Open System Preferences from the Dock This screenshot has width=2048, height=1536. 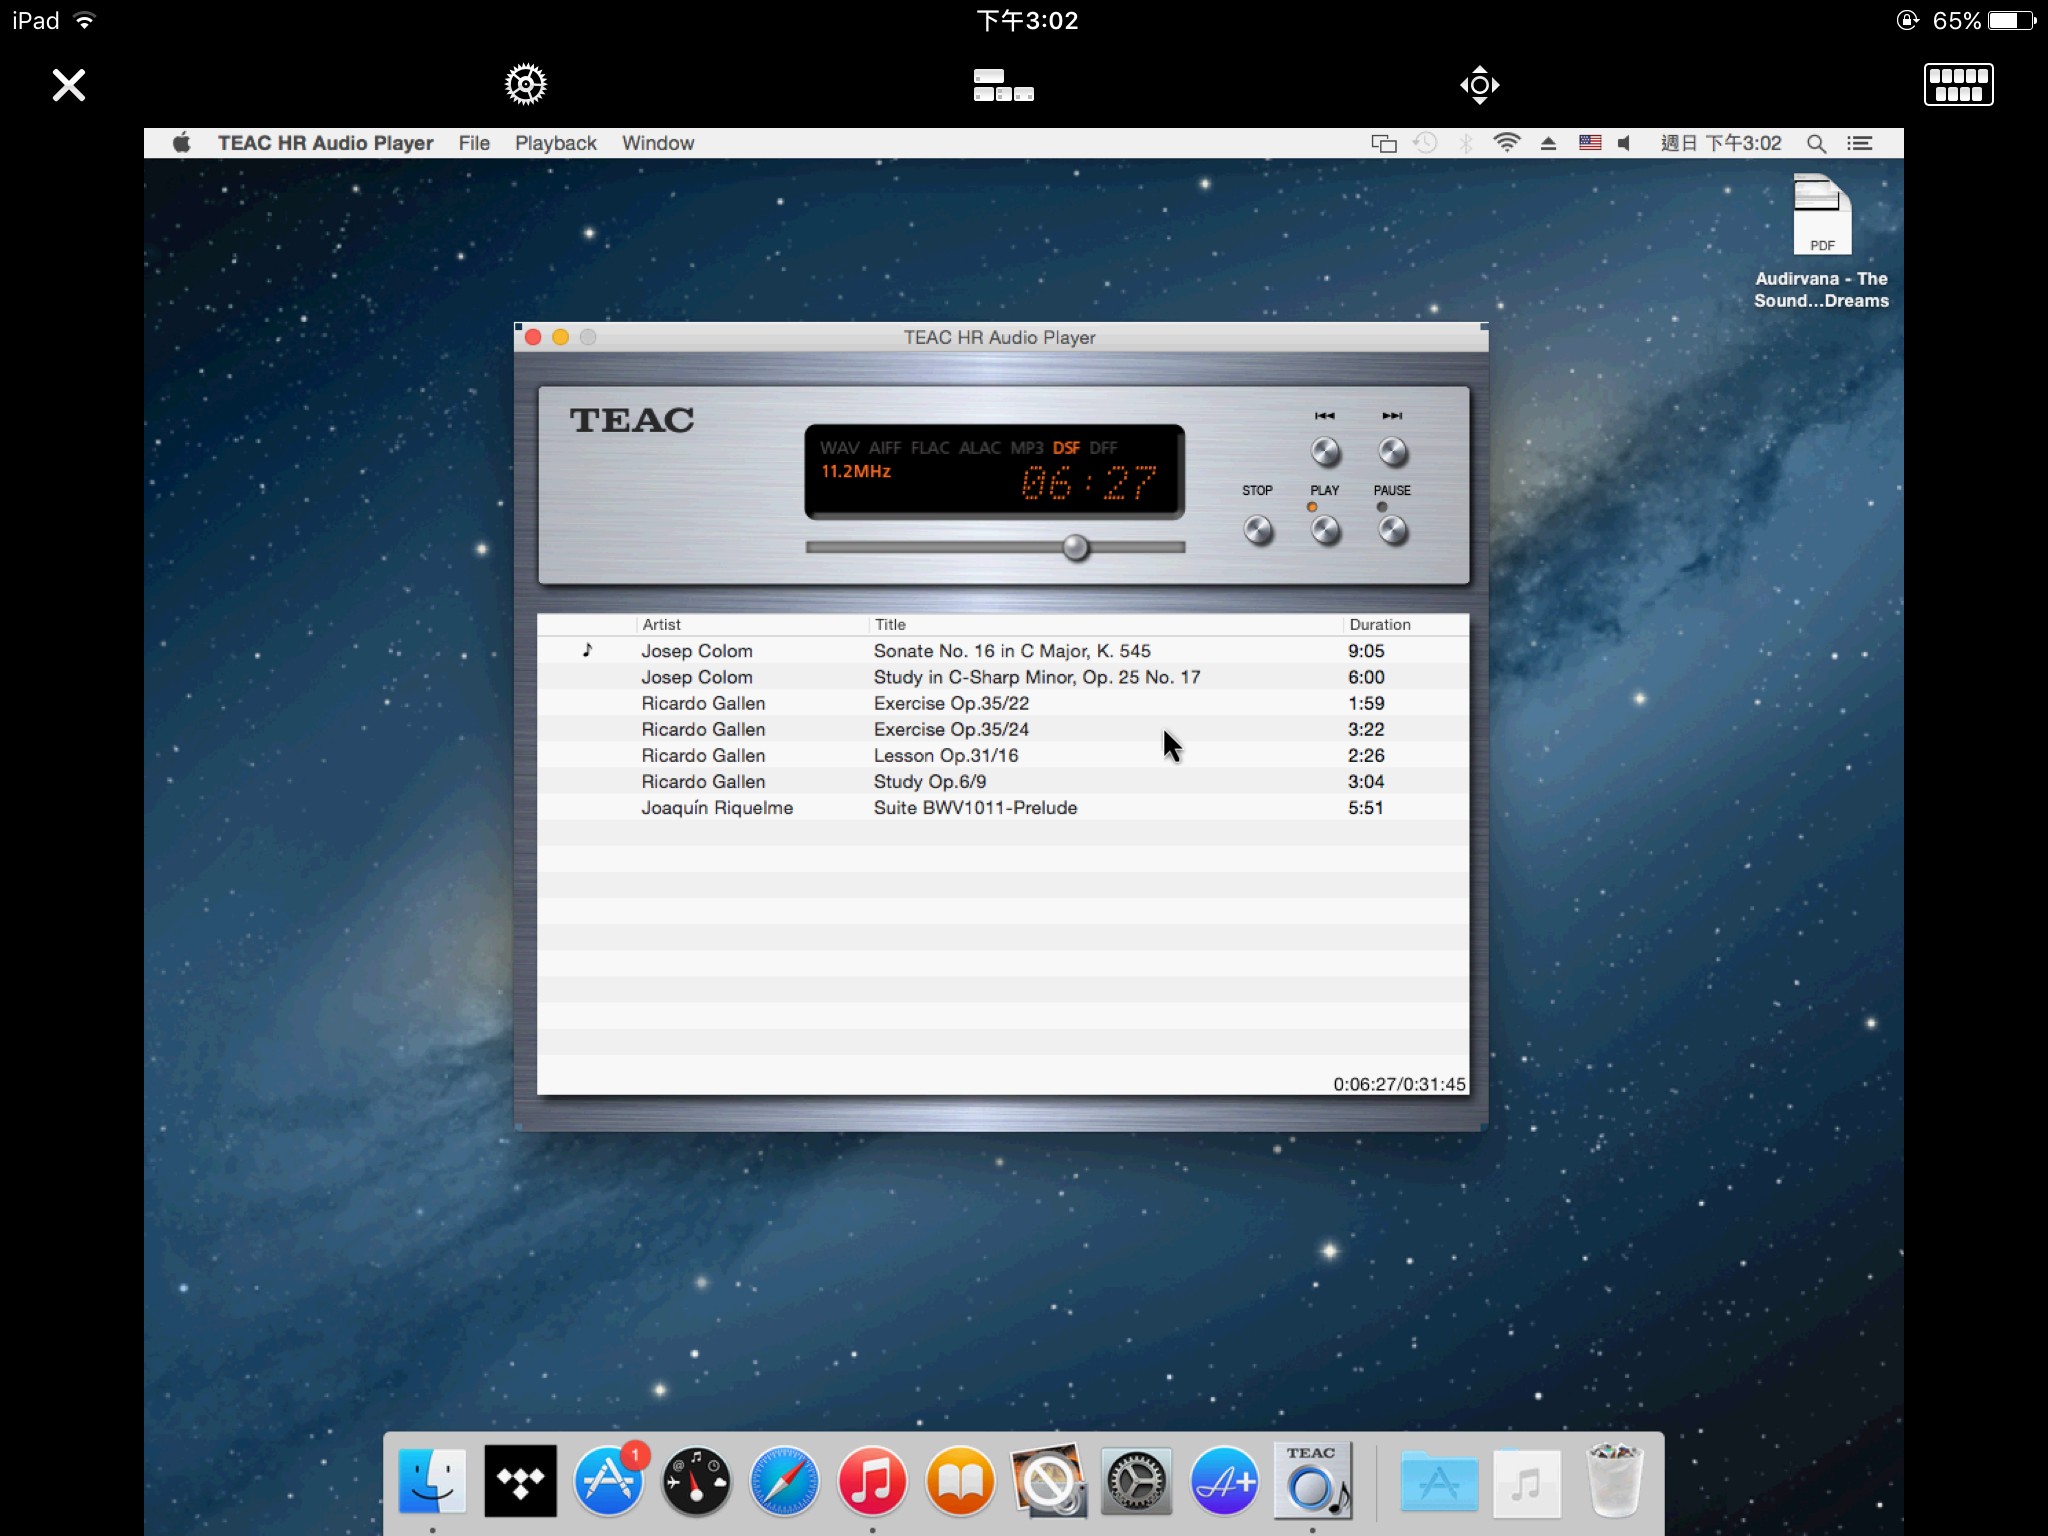(x=1136, y=1481)
